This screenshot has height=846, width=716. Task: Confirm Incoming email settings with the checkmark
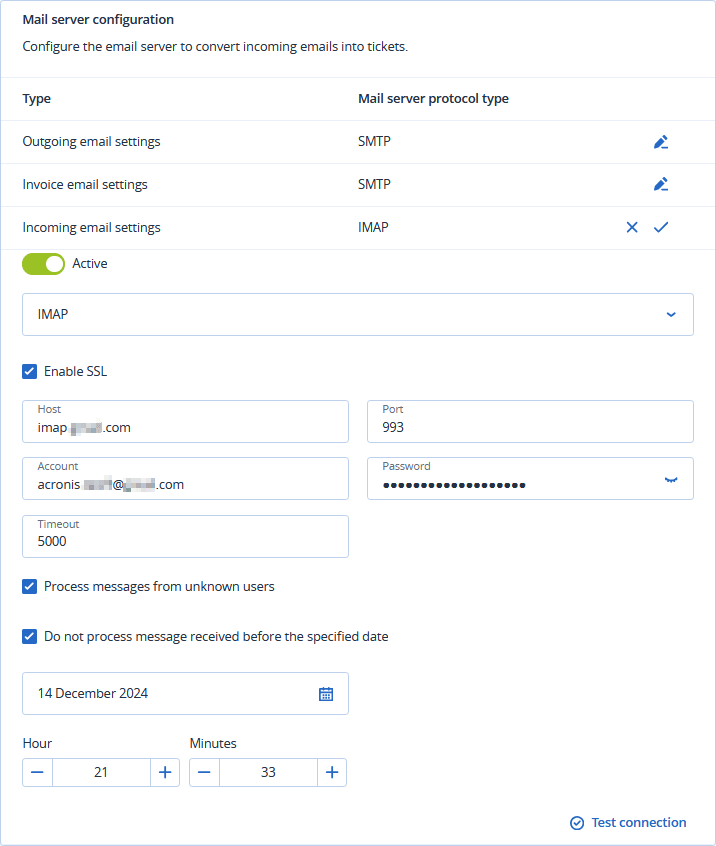pos(661,228)
